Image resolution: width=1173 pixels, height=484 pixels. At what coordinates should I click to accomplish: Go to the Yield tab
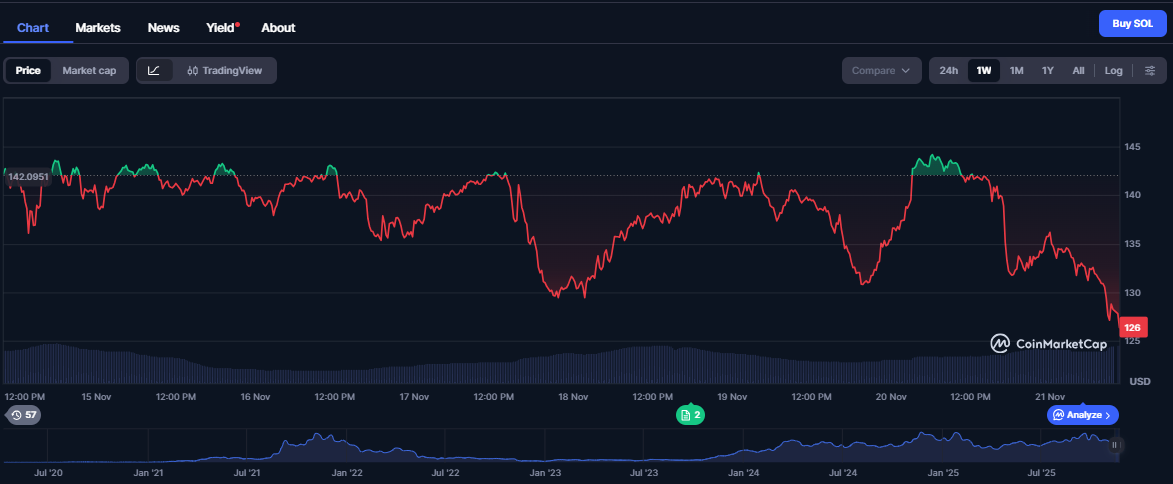[x=220, y=27]
